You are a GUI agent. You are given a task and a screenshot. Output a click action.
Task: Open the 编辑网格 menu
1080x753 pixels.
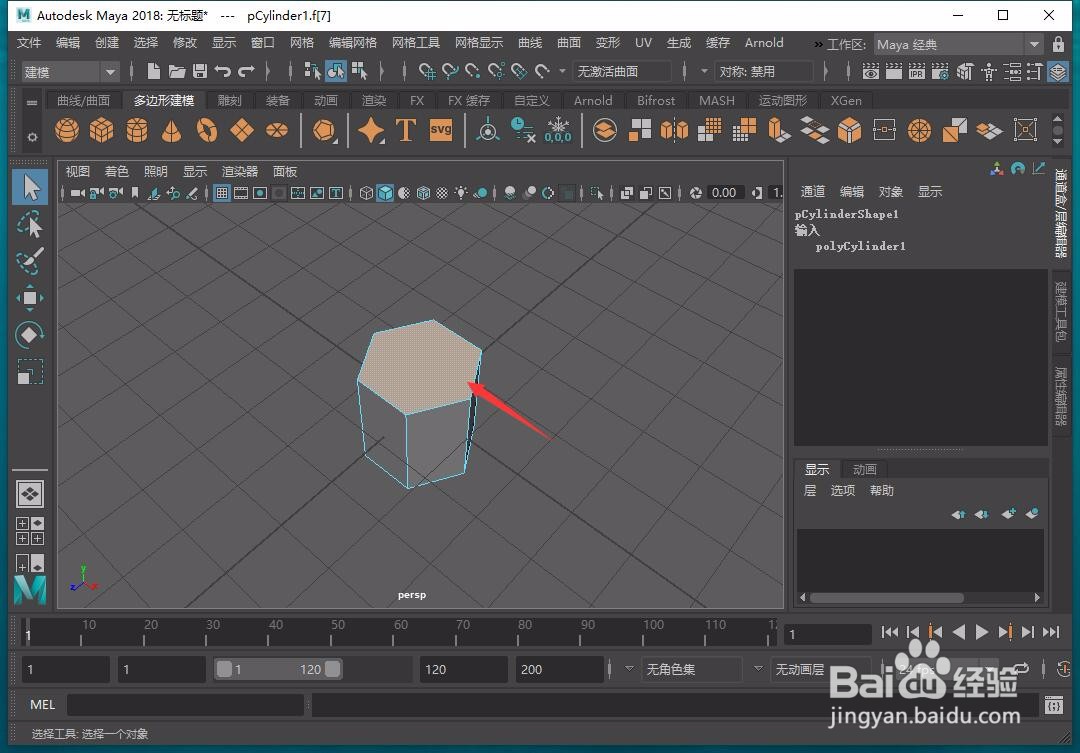pos(353,43)
